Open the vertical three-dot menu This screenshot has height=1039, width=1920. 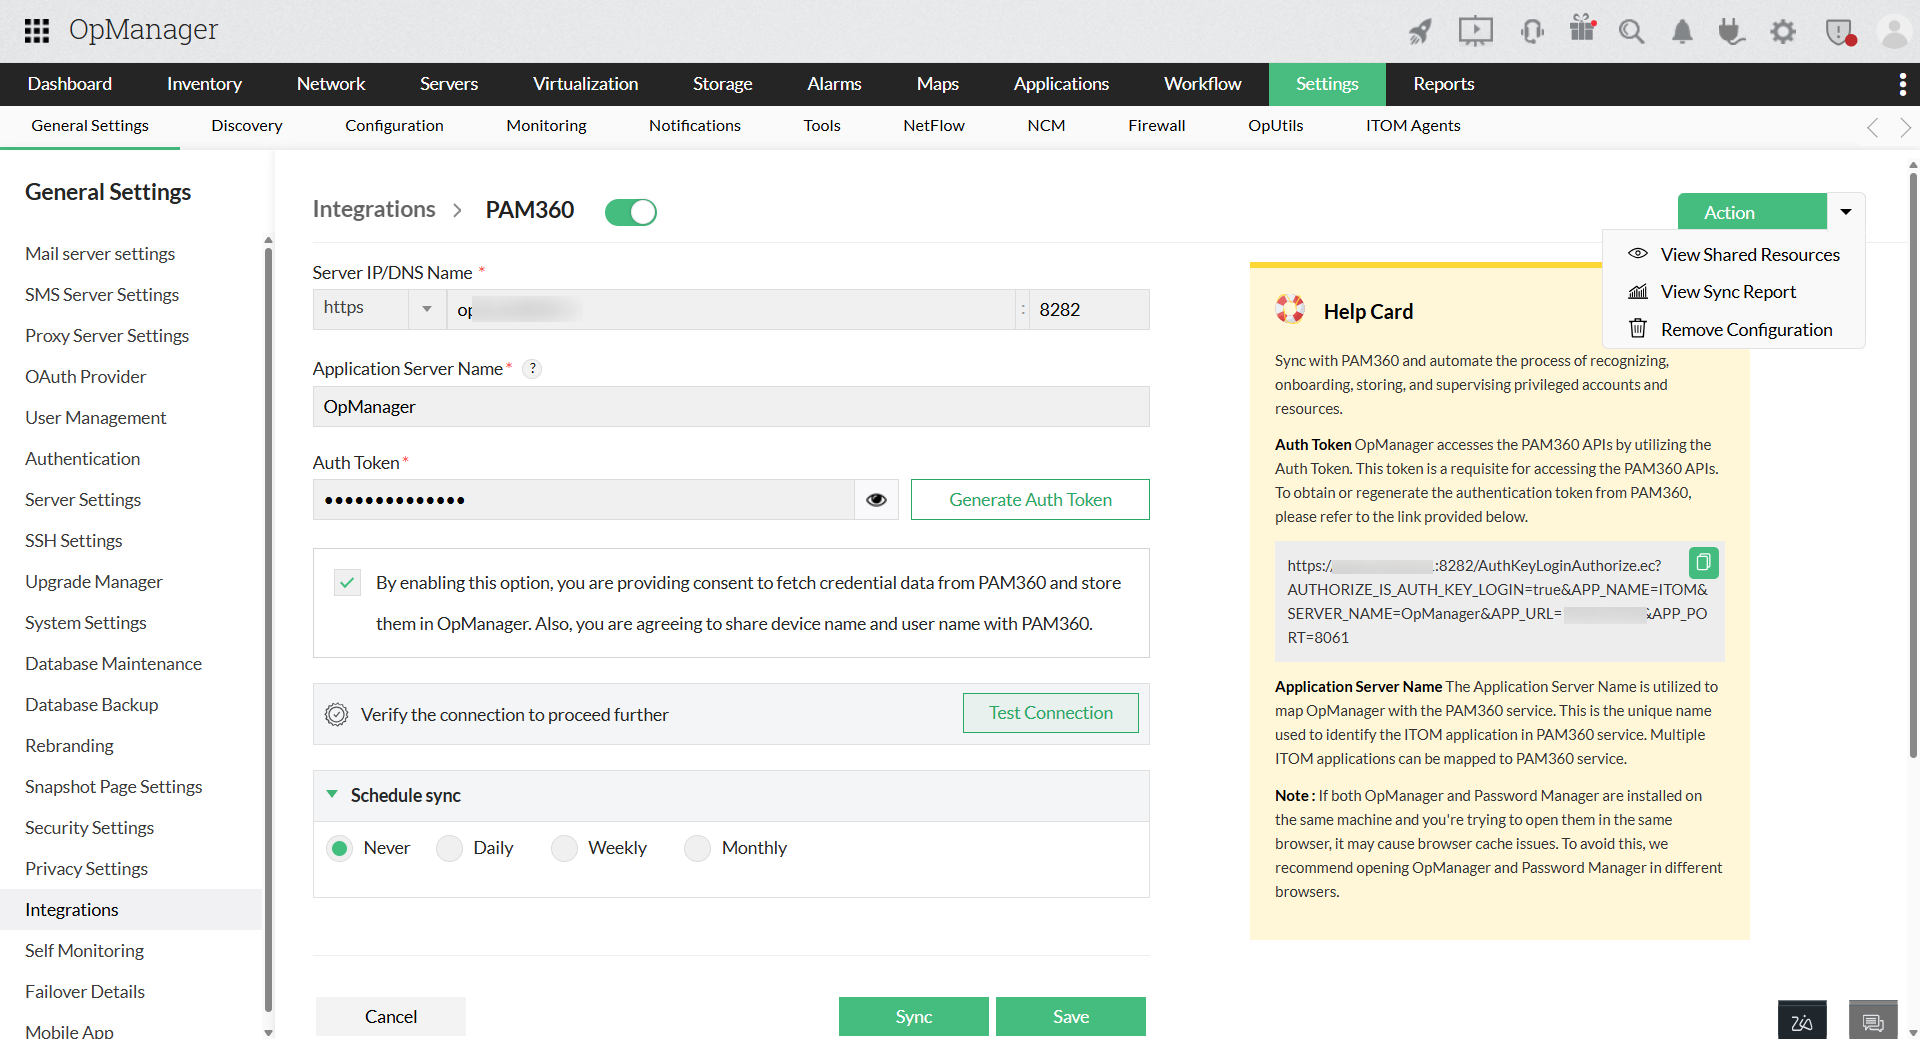coord(1902,84)
